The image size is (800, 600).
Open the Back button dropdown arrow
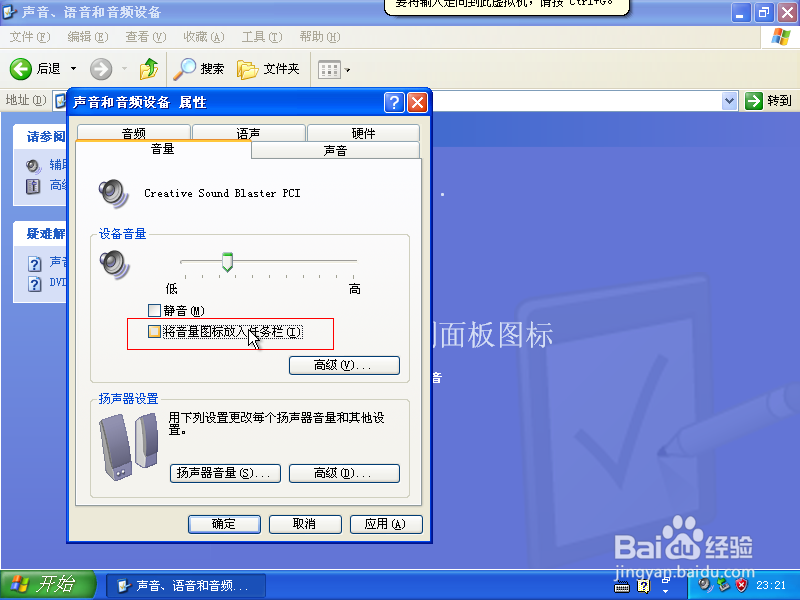pos(73,69)
